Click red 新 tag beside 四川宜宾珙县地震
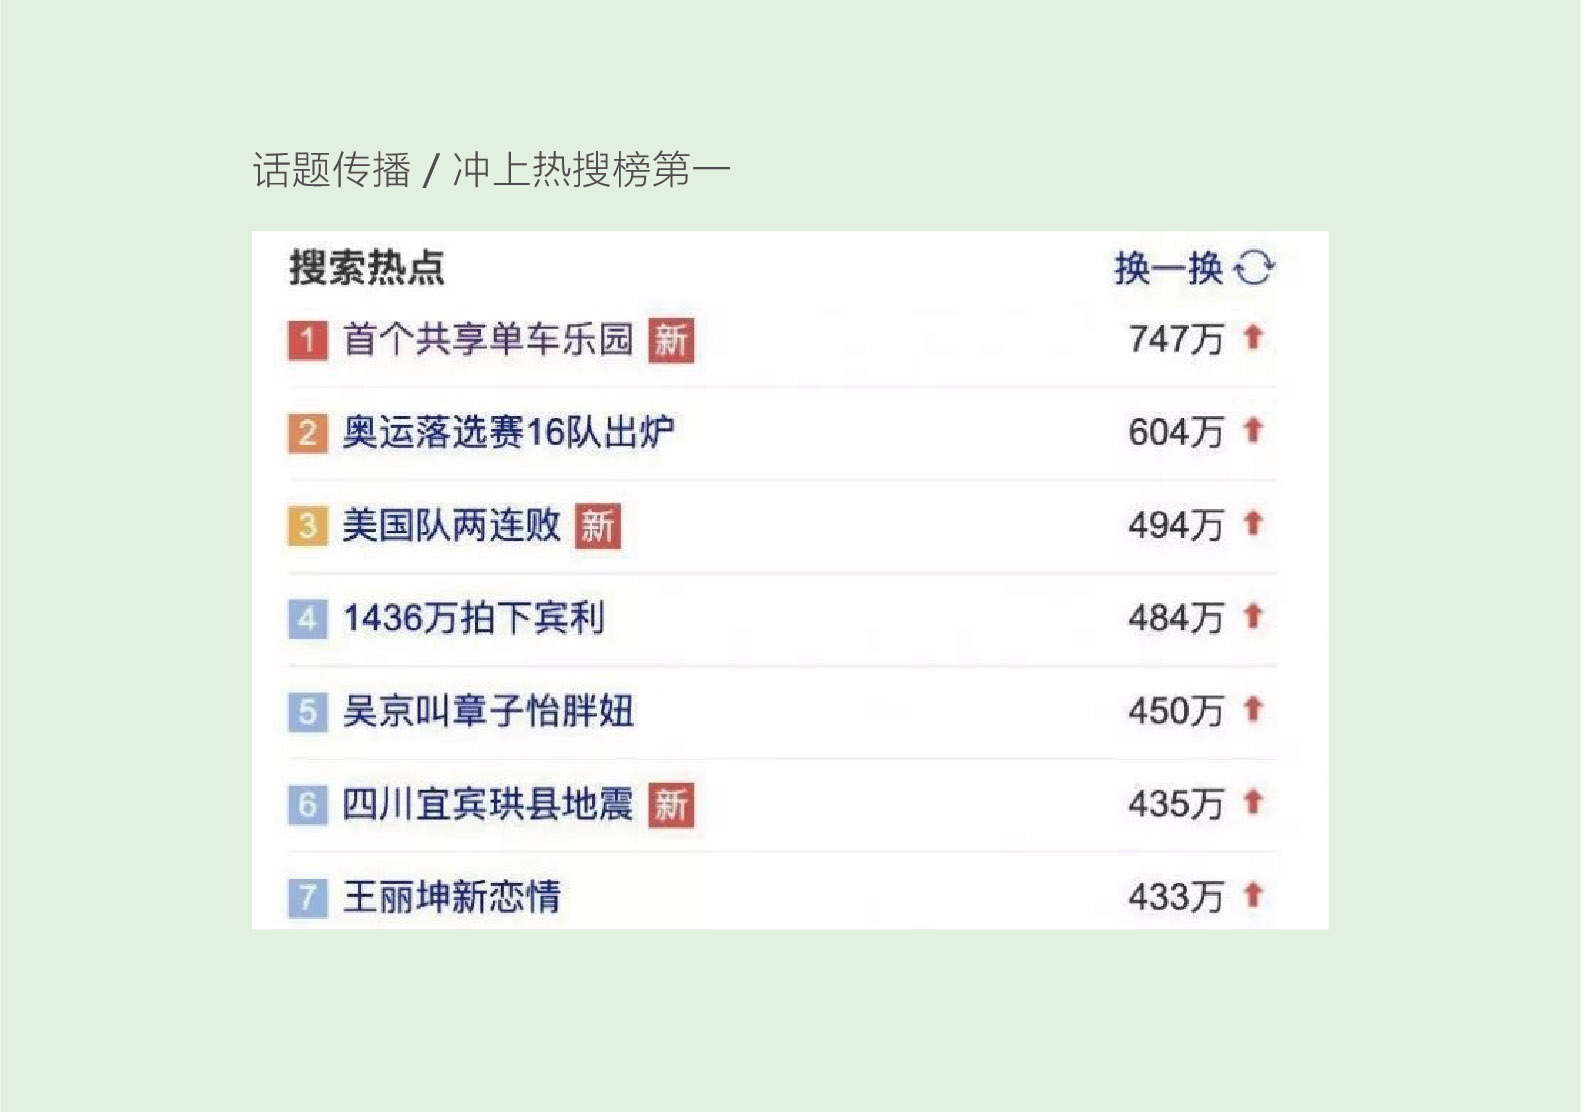Viewport: 1581px width, 1113px height. click(671, 805)
